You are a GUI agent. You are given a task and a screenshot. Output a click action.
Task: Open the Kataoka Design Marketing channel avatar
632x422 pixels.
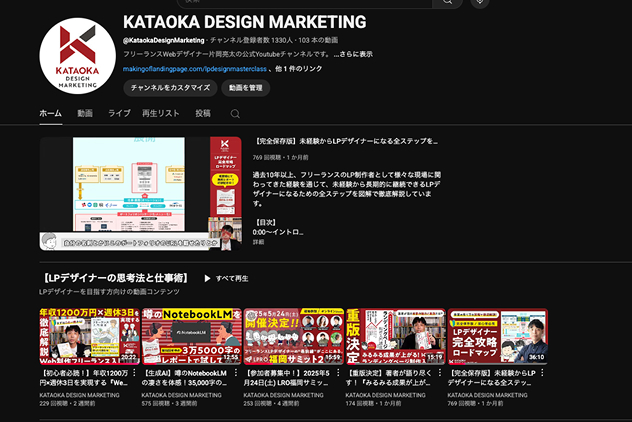coord(78,56)
